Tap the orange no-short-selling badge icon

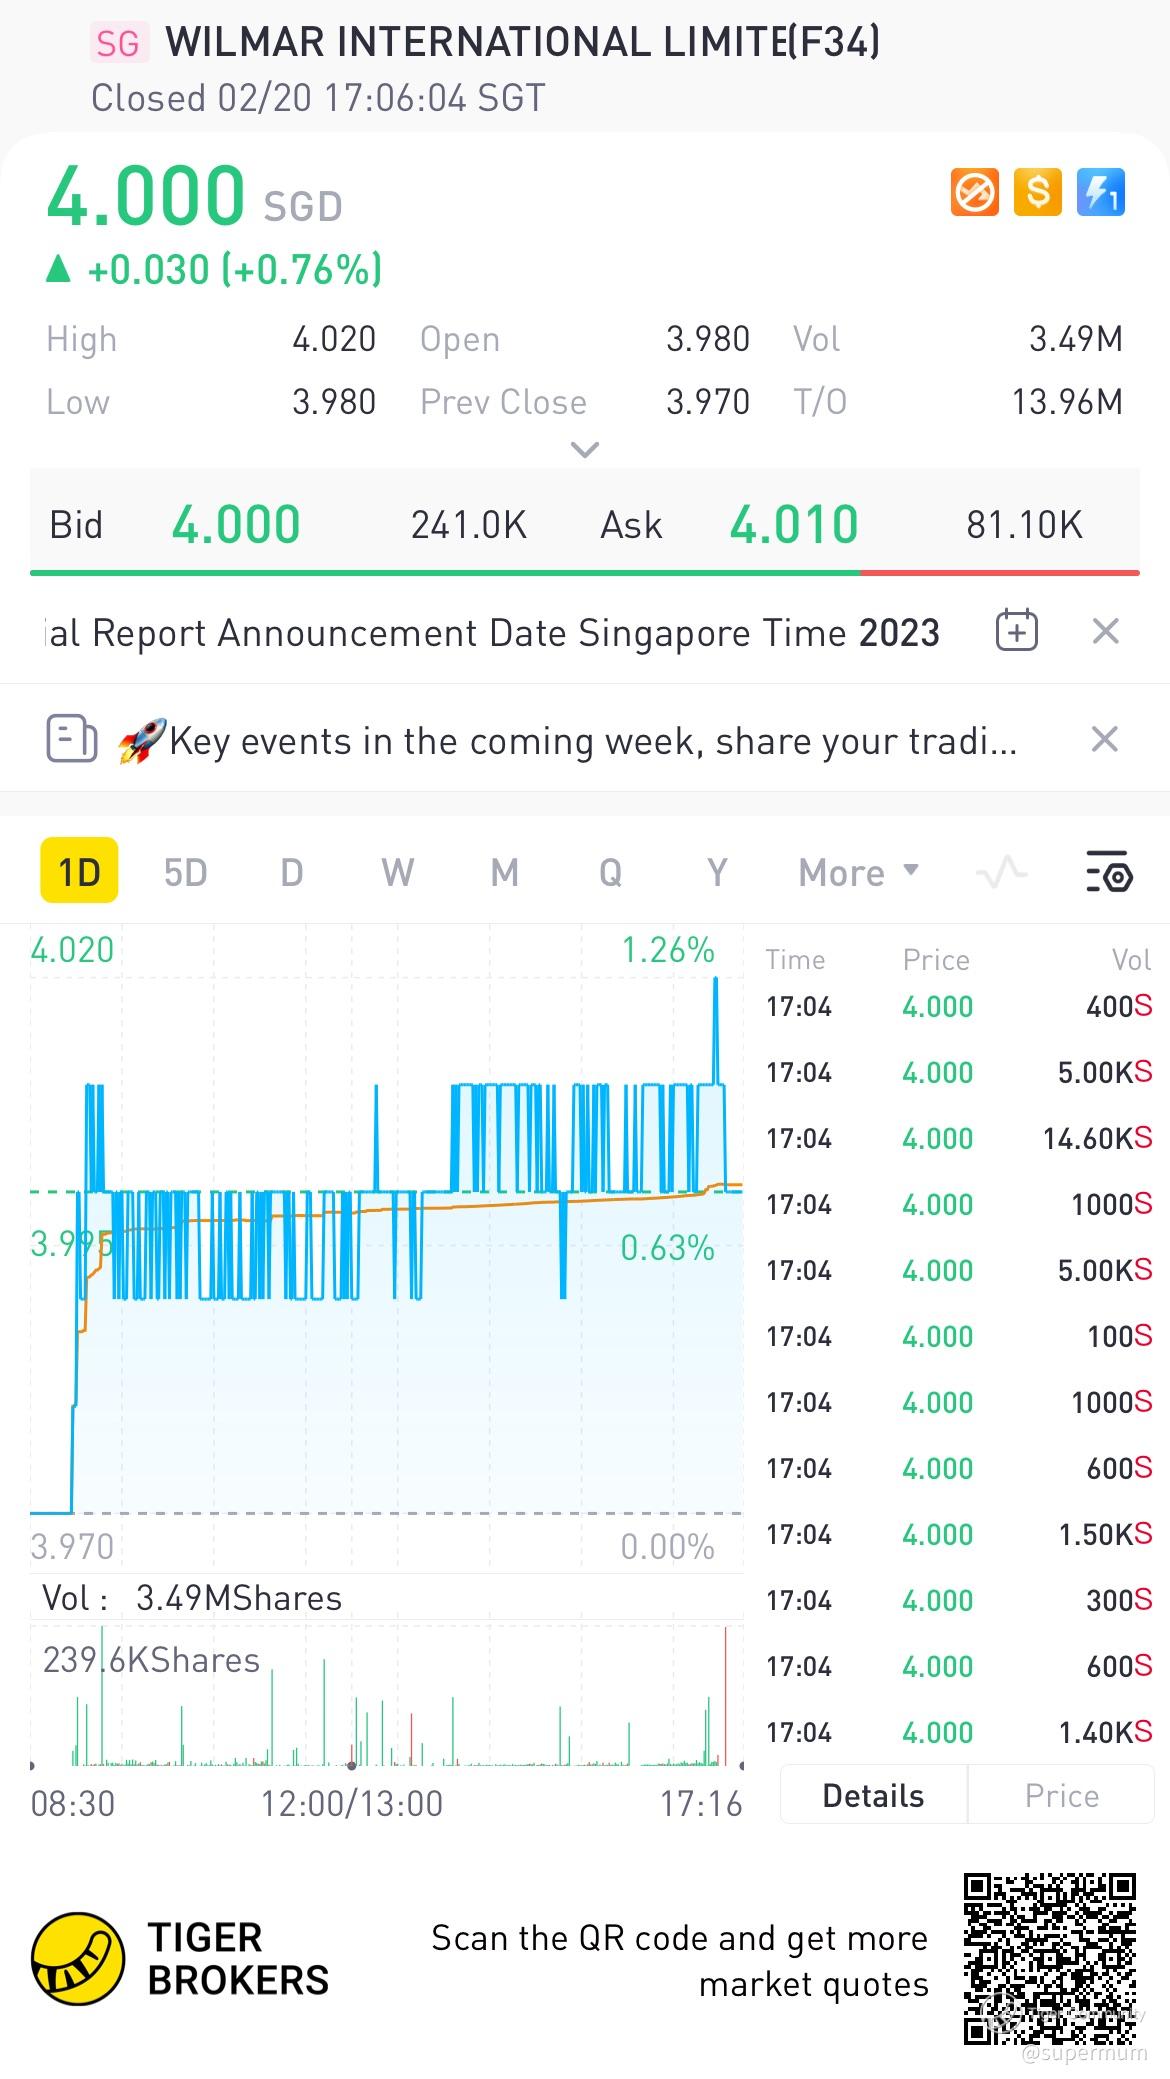(974, 192)
